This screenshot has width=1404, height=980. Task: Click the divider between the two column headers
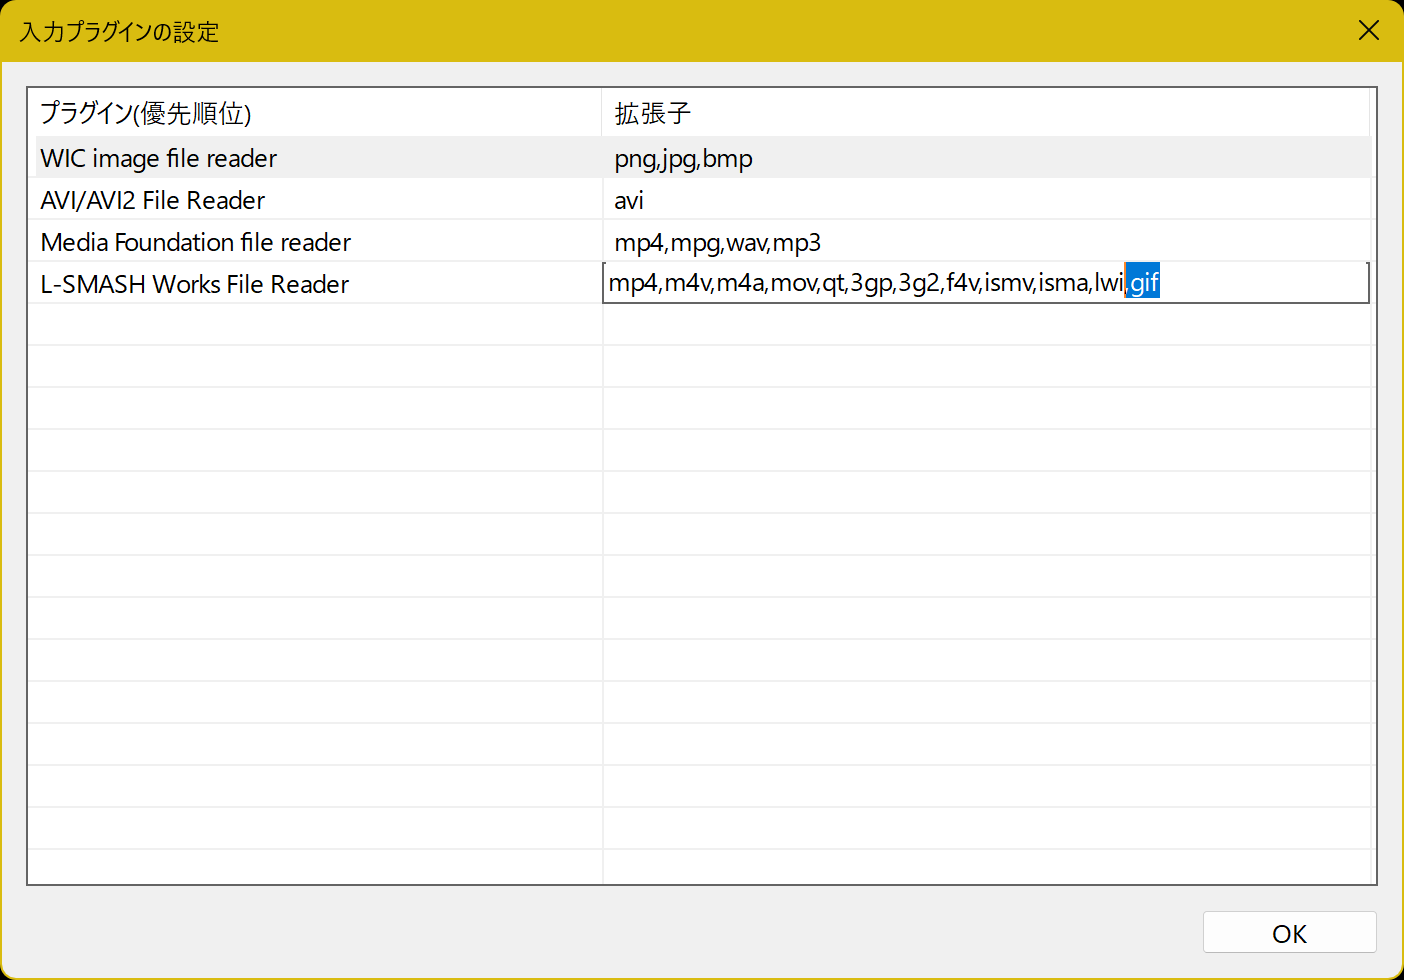(602, 113)
